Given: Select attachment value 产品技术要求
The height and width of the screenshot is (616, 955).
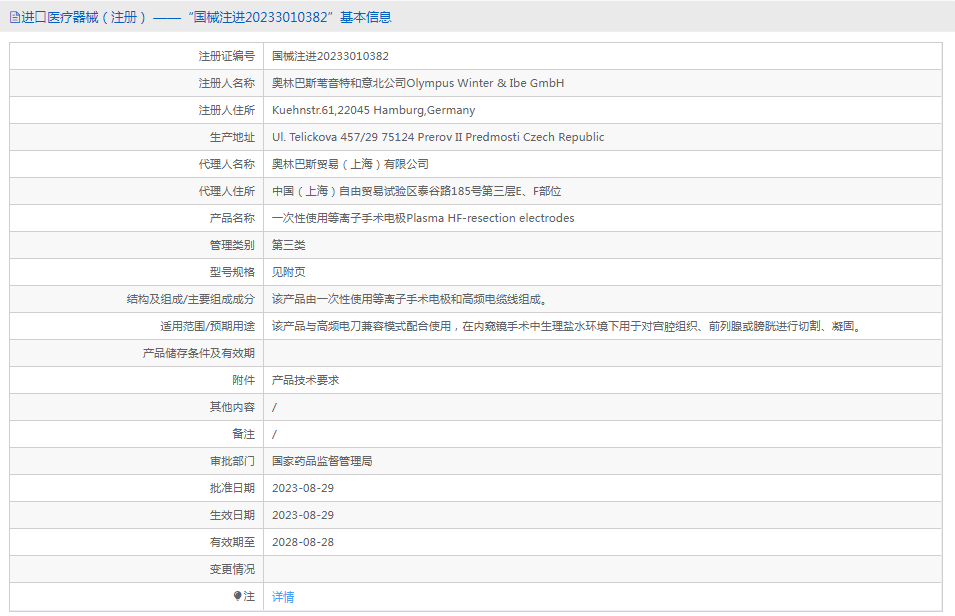Looking at the screenshot, I should (x=305, y=380).
